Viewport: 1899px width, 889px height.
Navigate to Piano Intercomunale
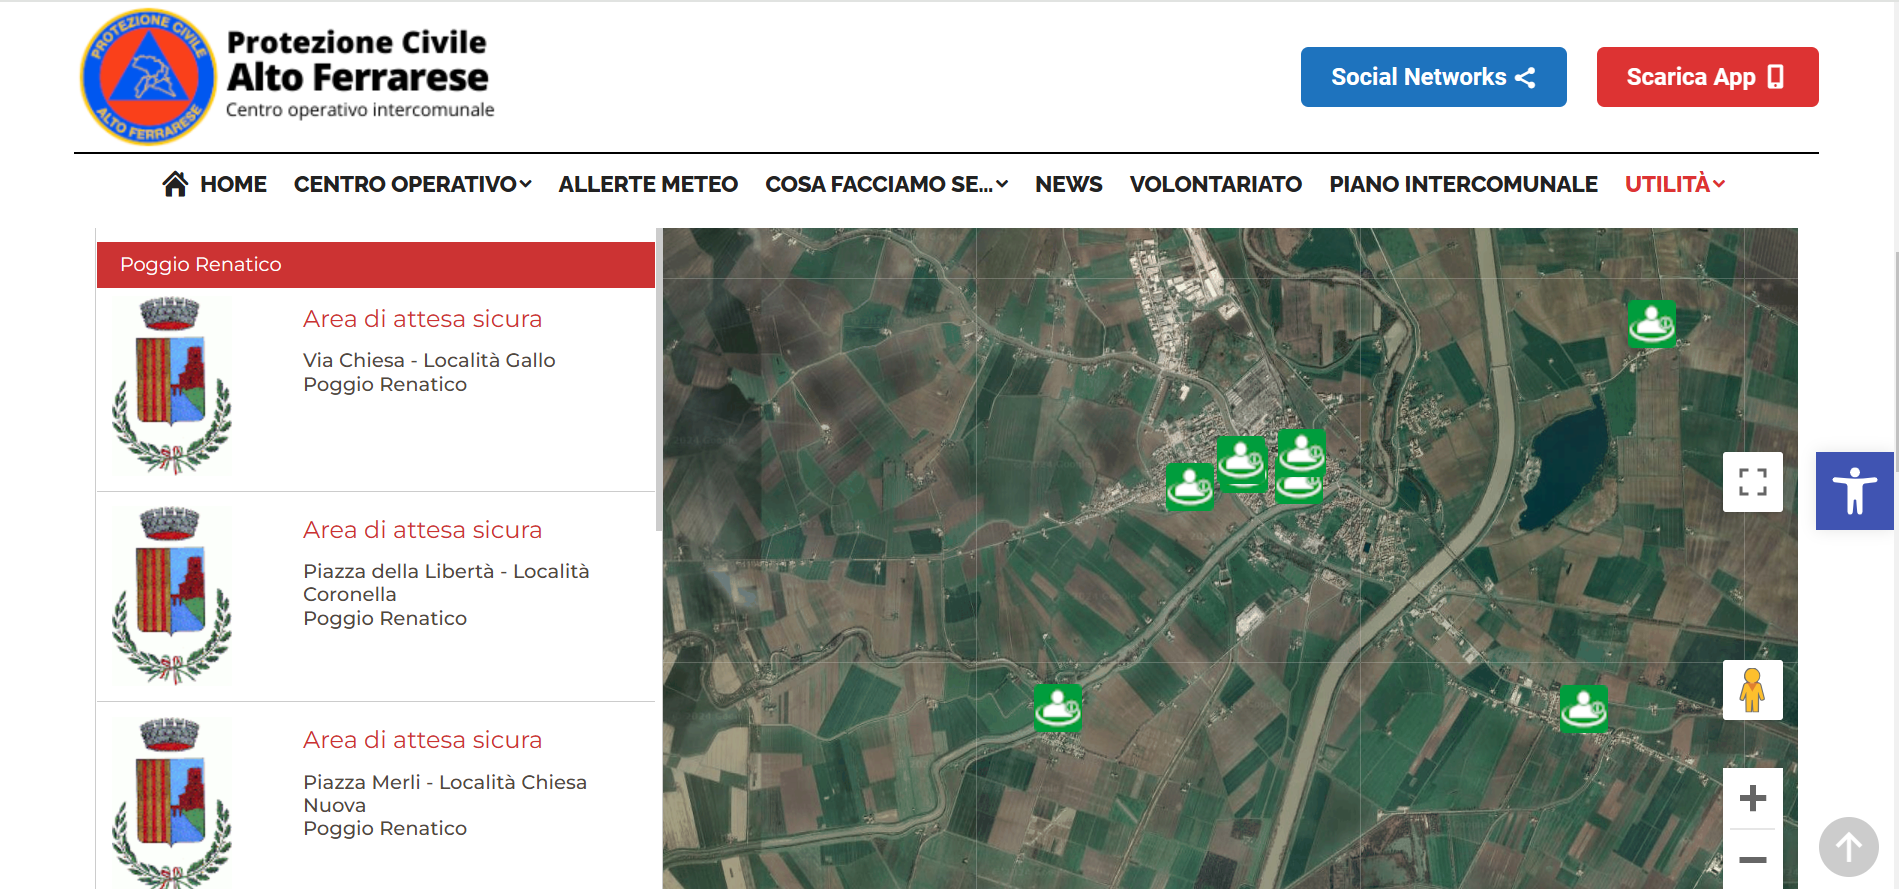pyautogui.click(x=1463, y=184)
